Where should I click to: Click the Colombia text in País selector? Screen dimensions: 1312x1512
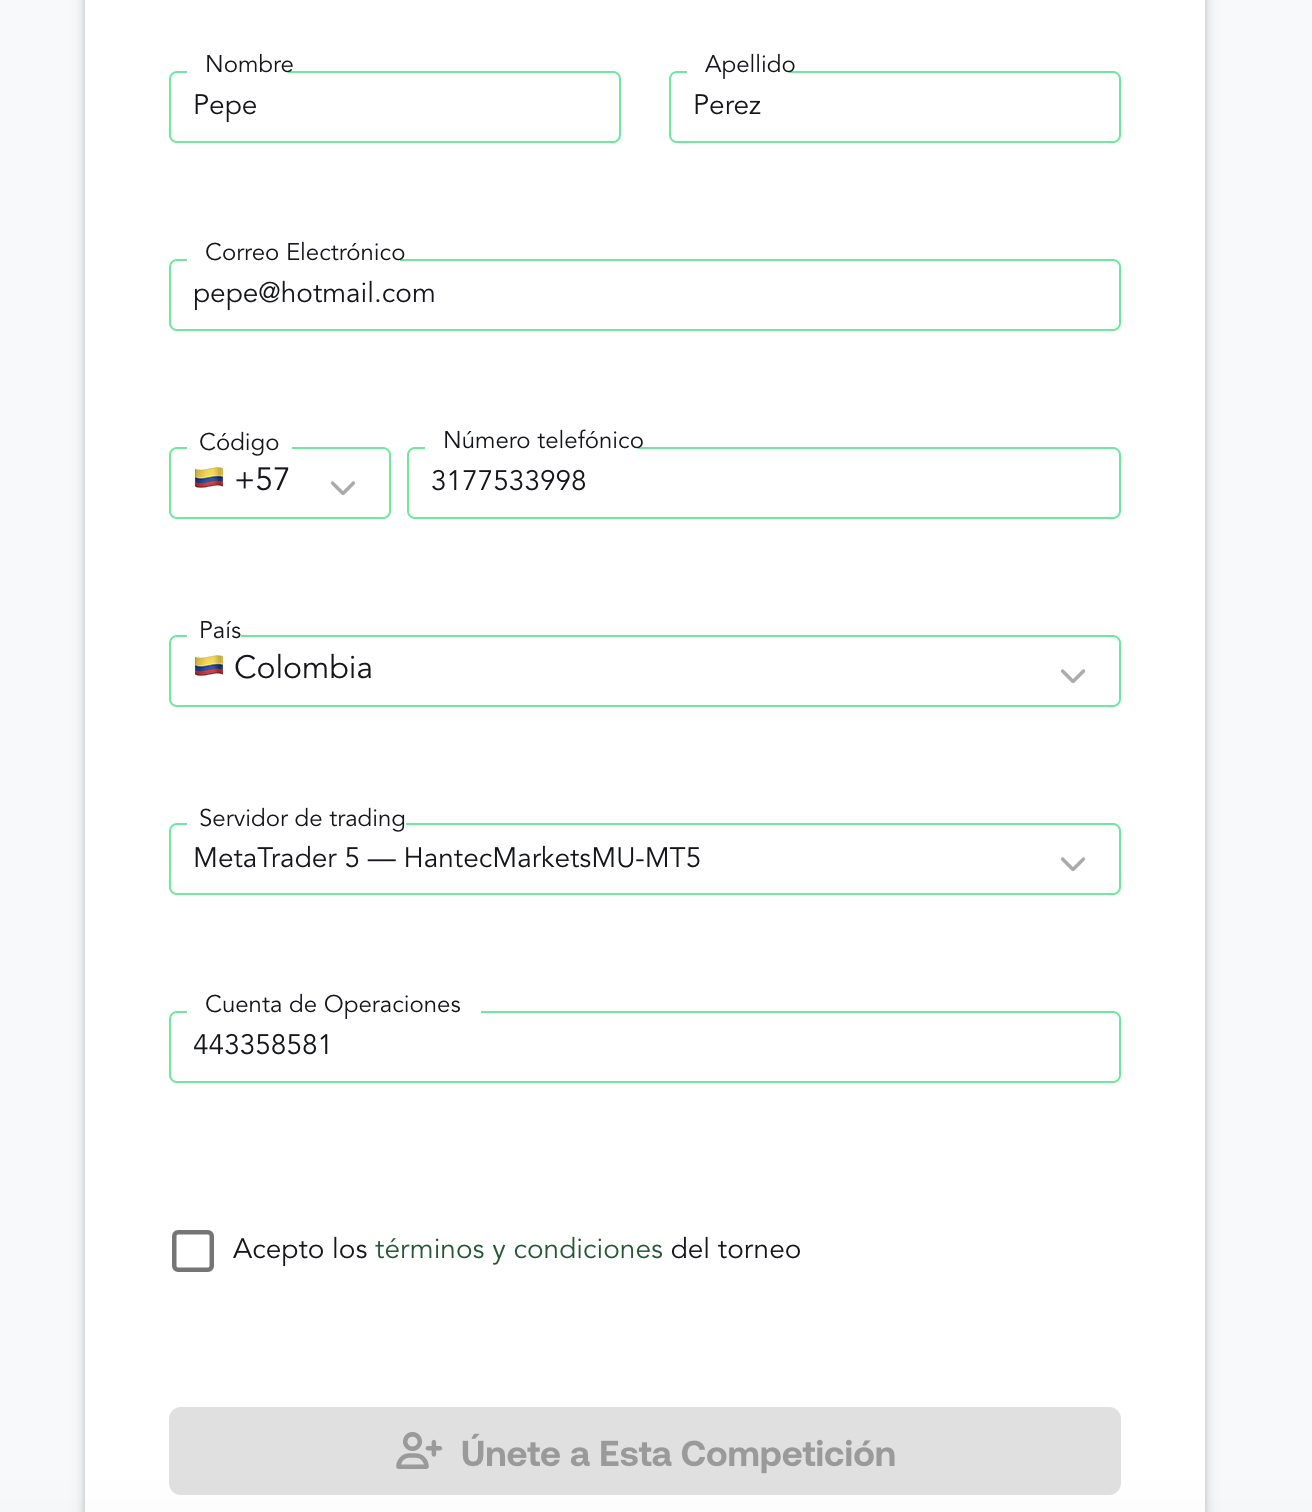click(303, 667)
